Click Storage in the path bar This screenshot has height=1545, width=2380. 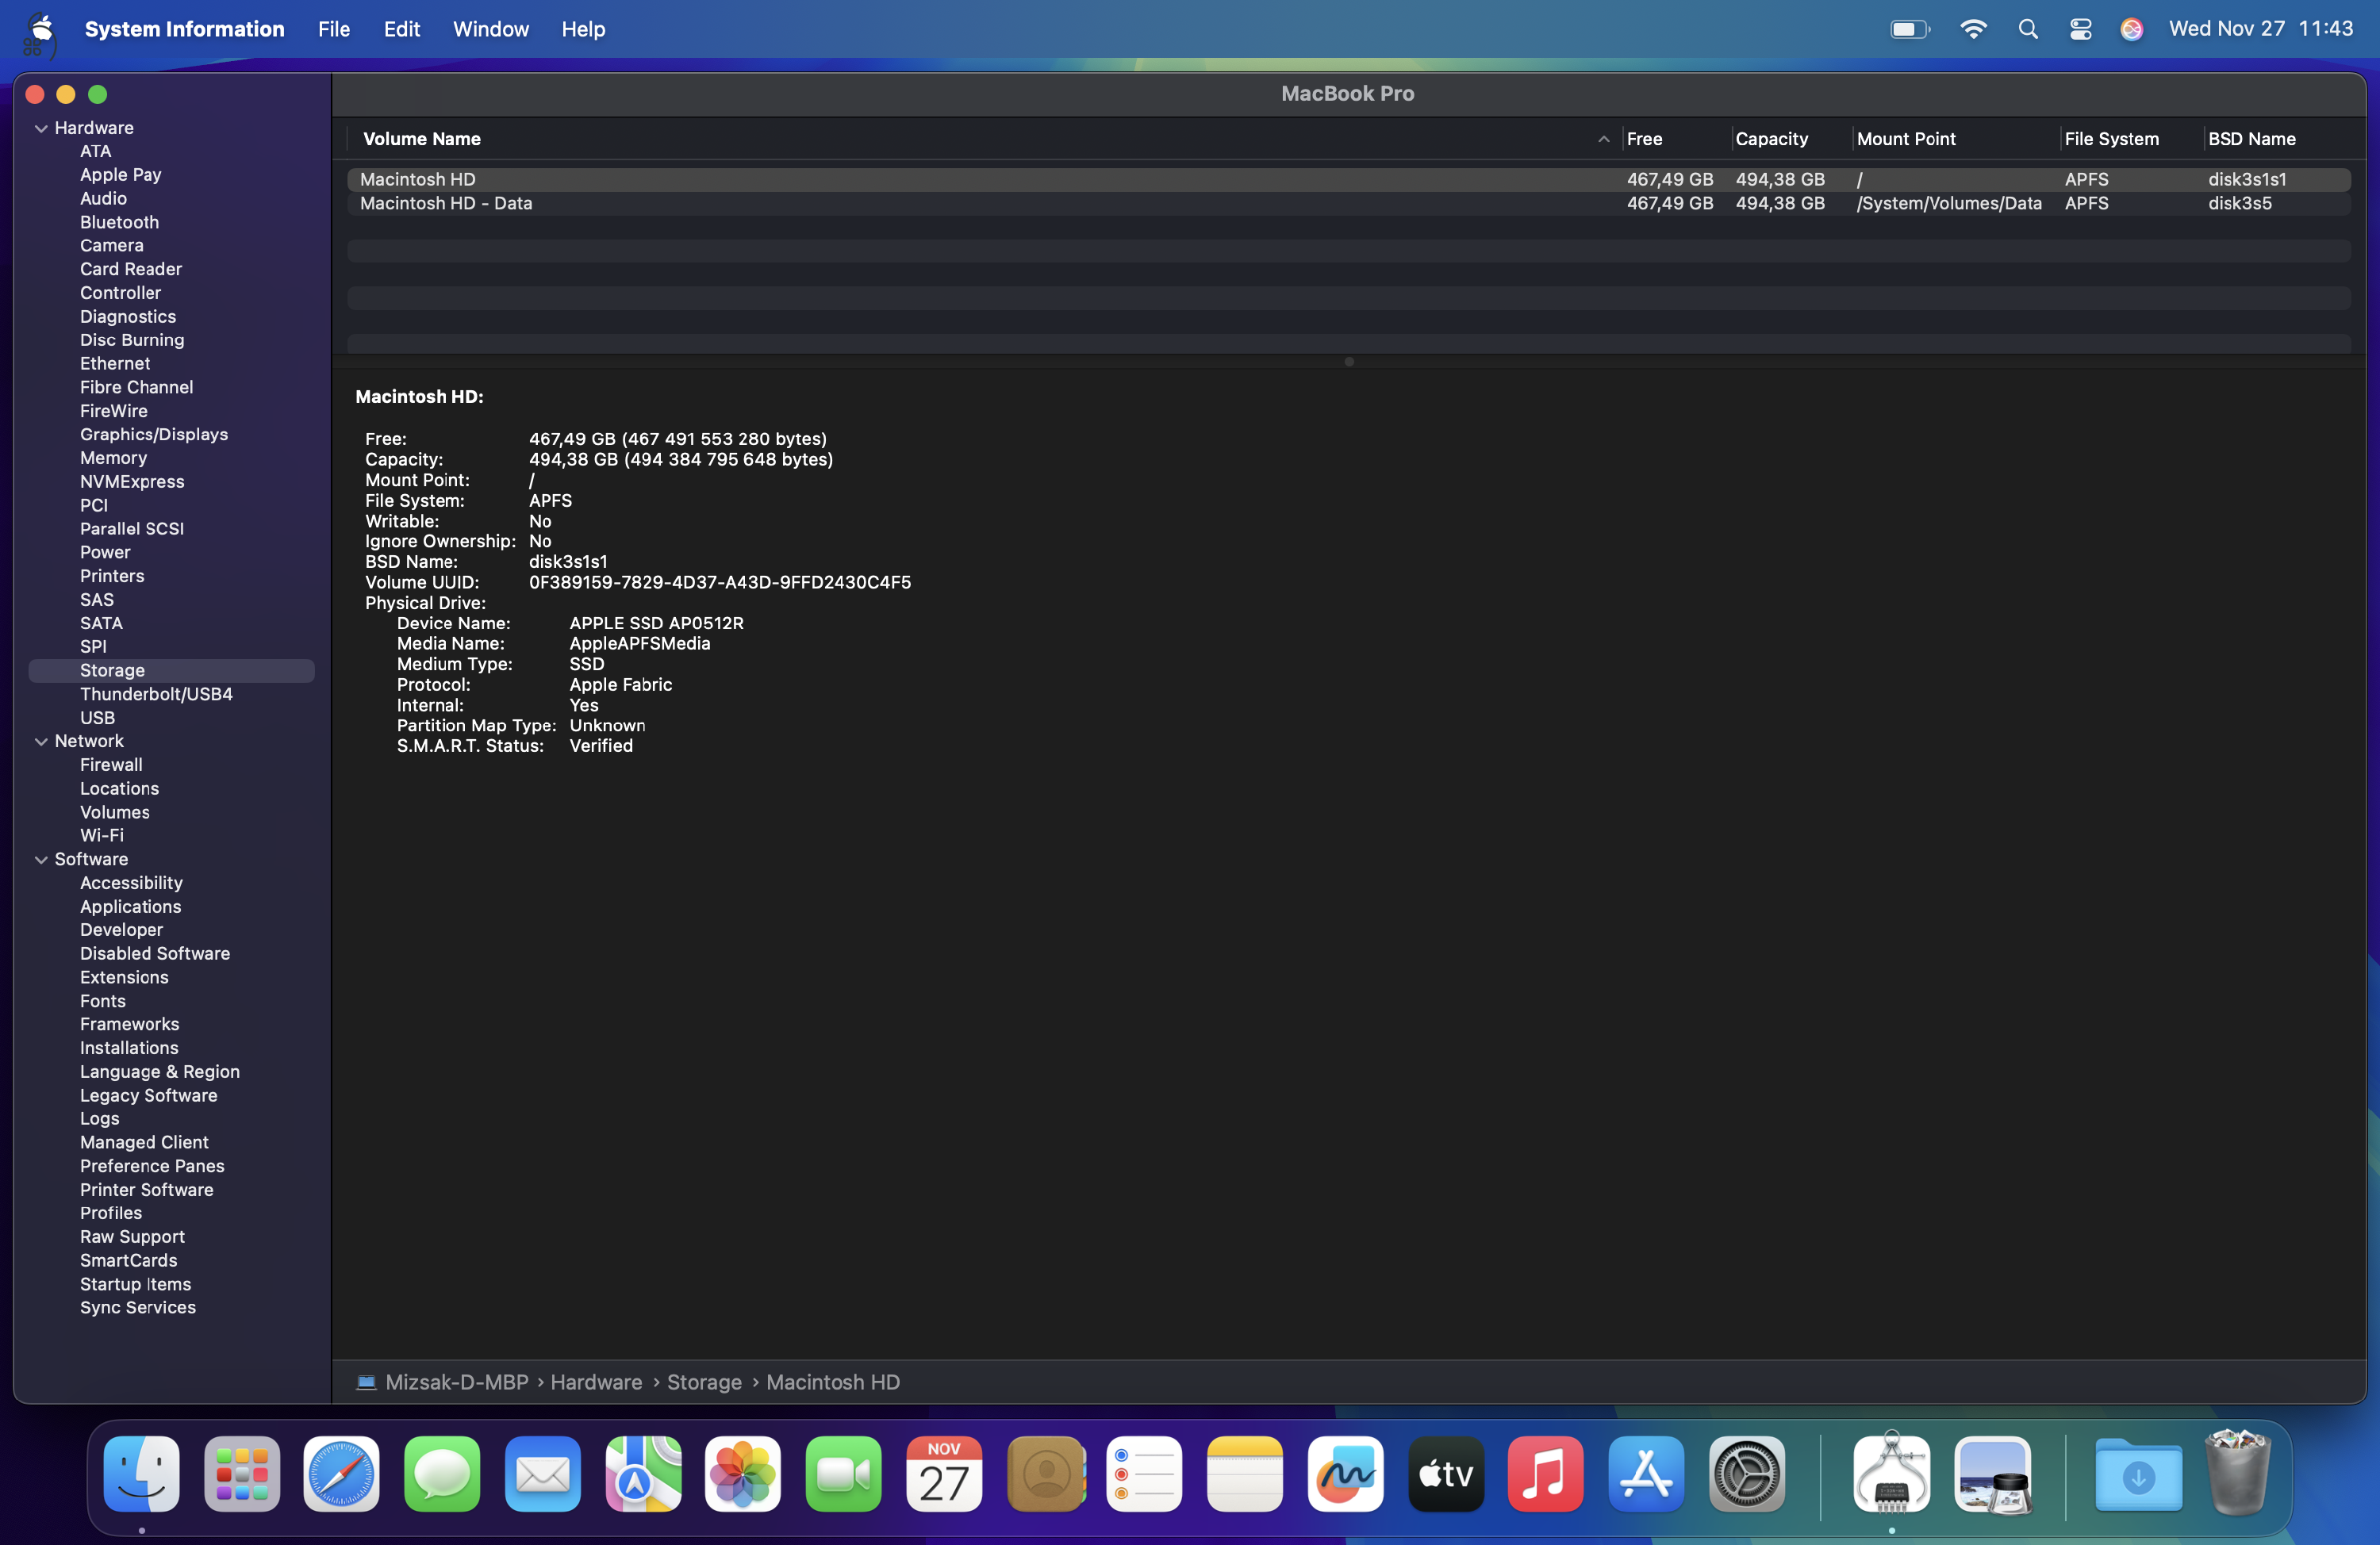point(704,1382)
